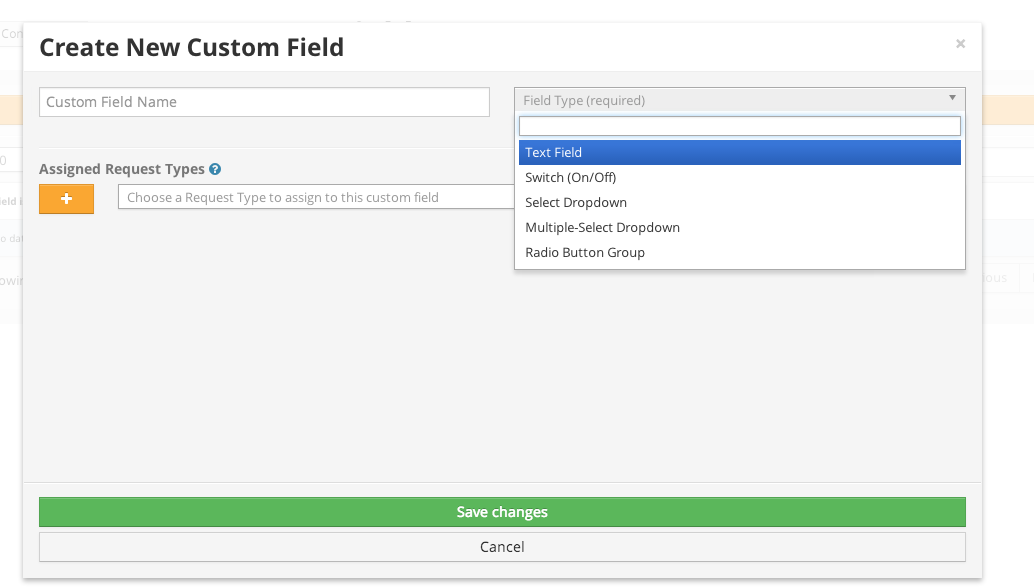The width and height of the screenshot is (1034, 587).
Task: Click the Assigned Request Types label
Action: (x=122, y=169)
